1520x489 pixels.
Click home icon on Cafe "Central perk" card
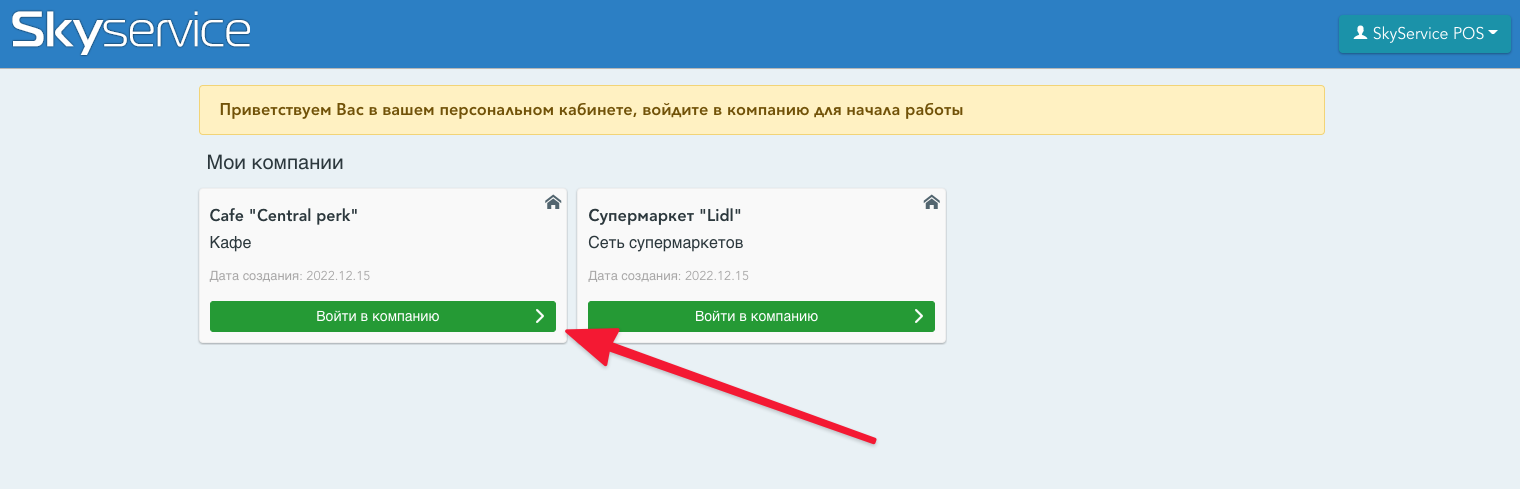tap(553, 202)
